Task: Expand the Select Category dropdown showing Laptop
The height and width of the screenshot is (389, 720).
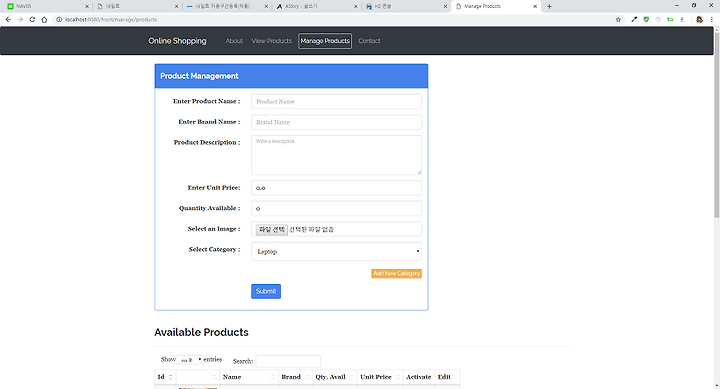Action: pos(336,252)
